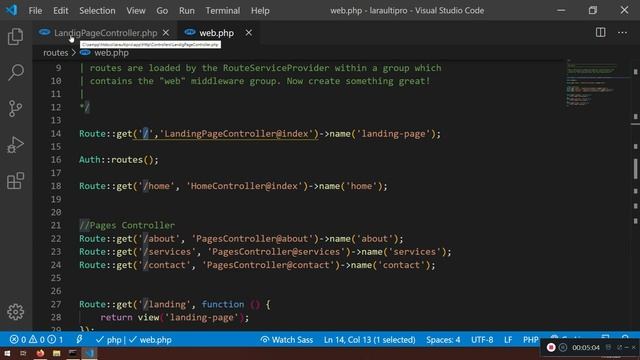Viewport: 640px width, 360px height.
Task: Change indentation via Spaces: 4
Action: [443, 340]
